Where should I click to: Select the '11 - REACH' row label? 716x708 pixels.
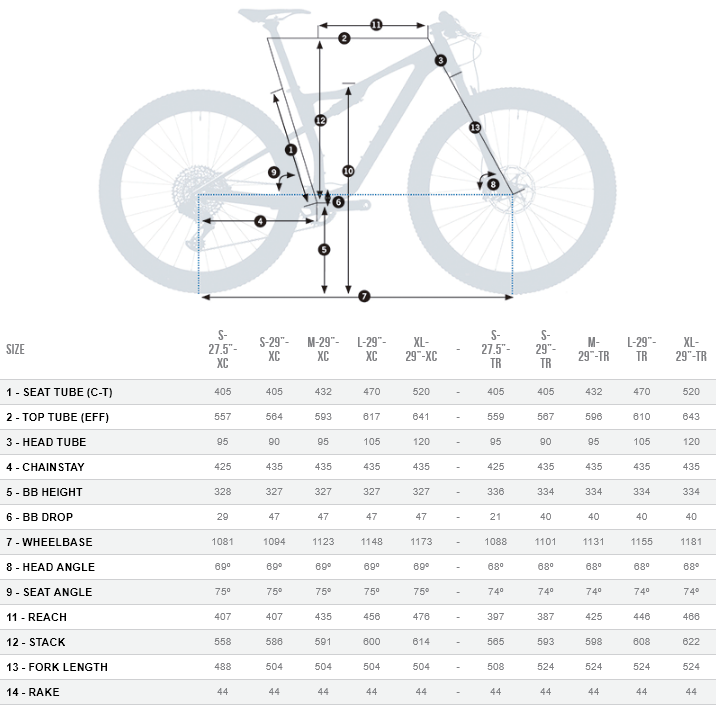[x=38, y=617]
